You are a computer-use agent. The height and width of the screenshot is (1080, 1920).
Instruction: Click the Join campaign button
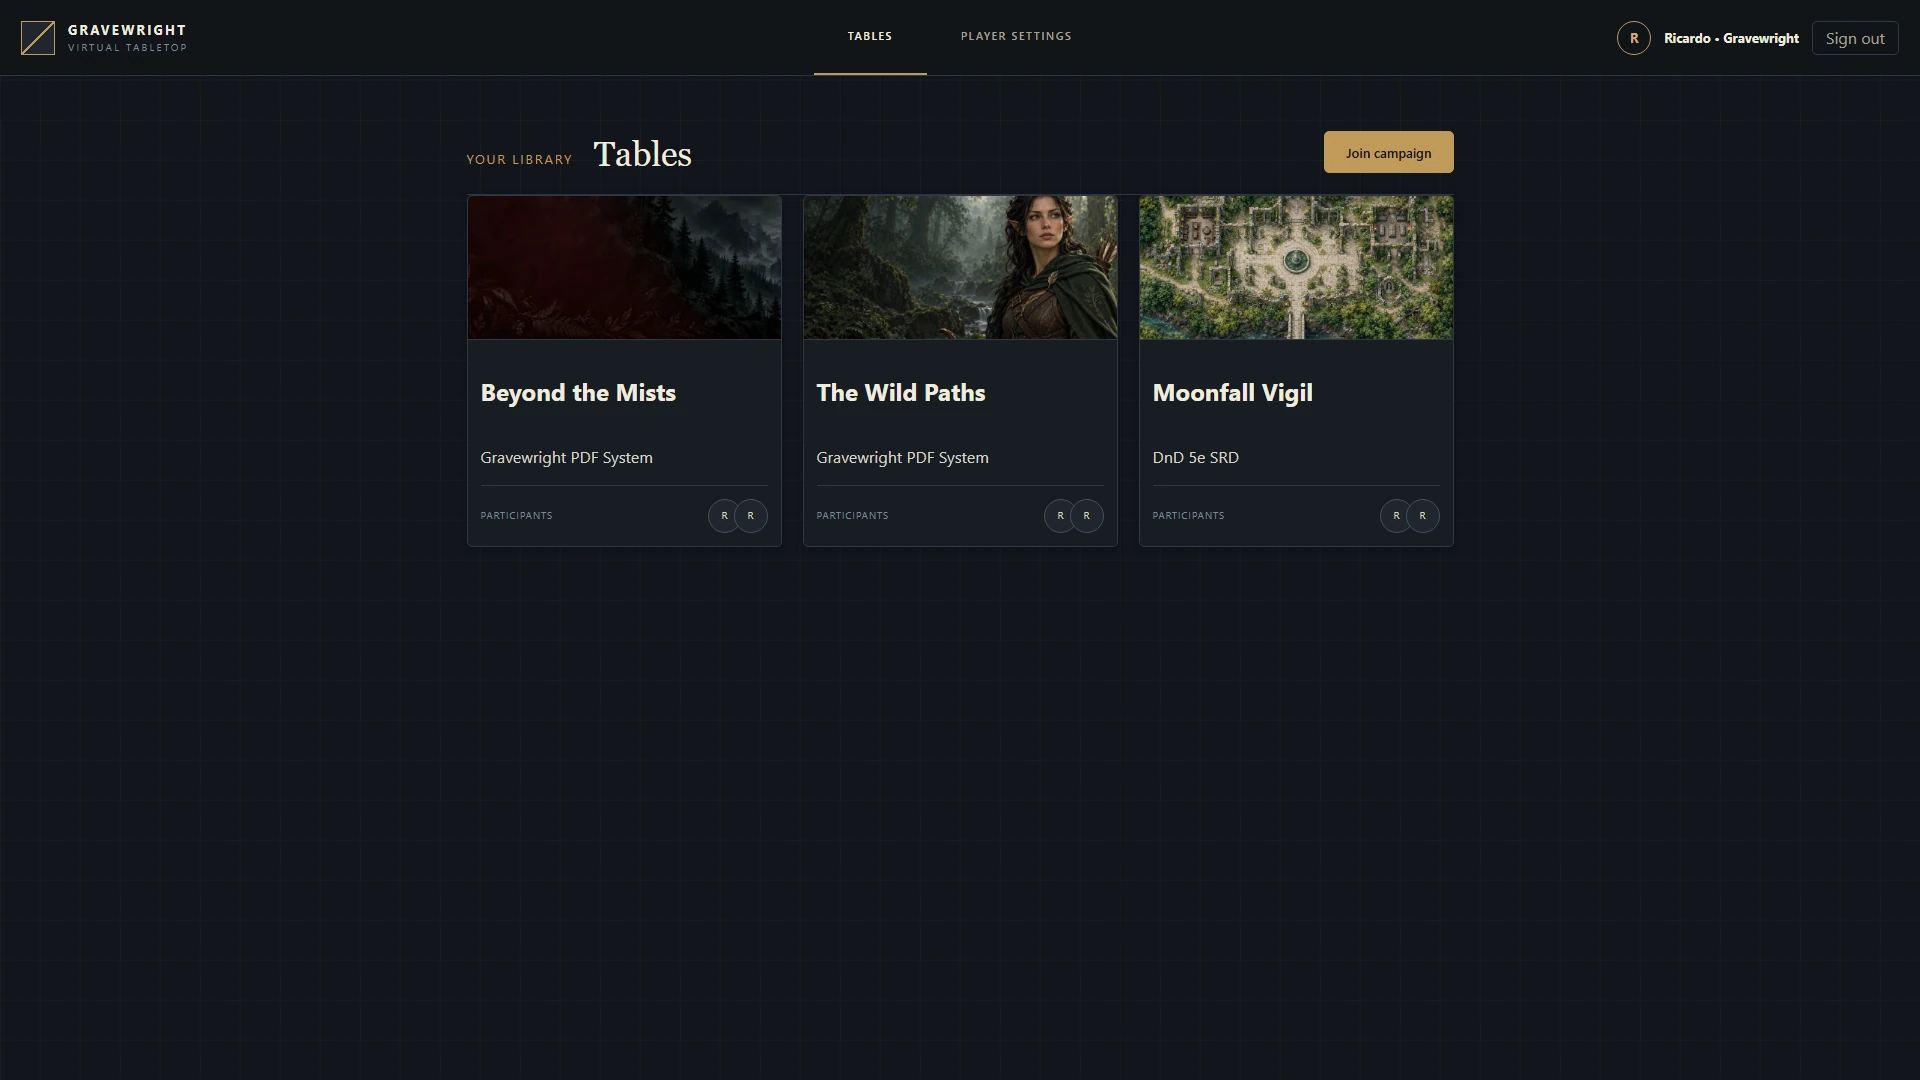[1388, 152]
